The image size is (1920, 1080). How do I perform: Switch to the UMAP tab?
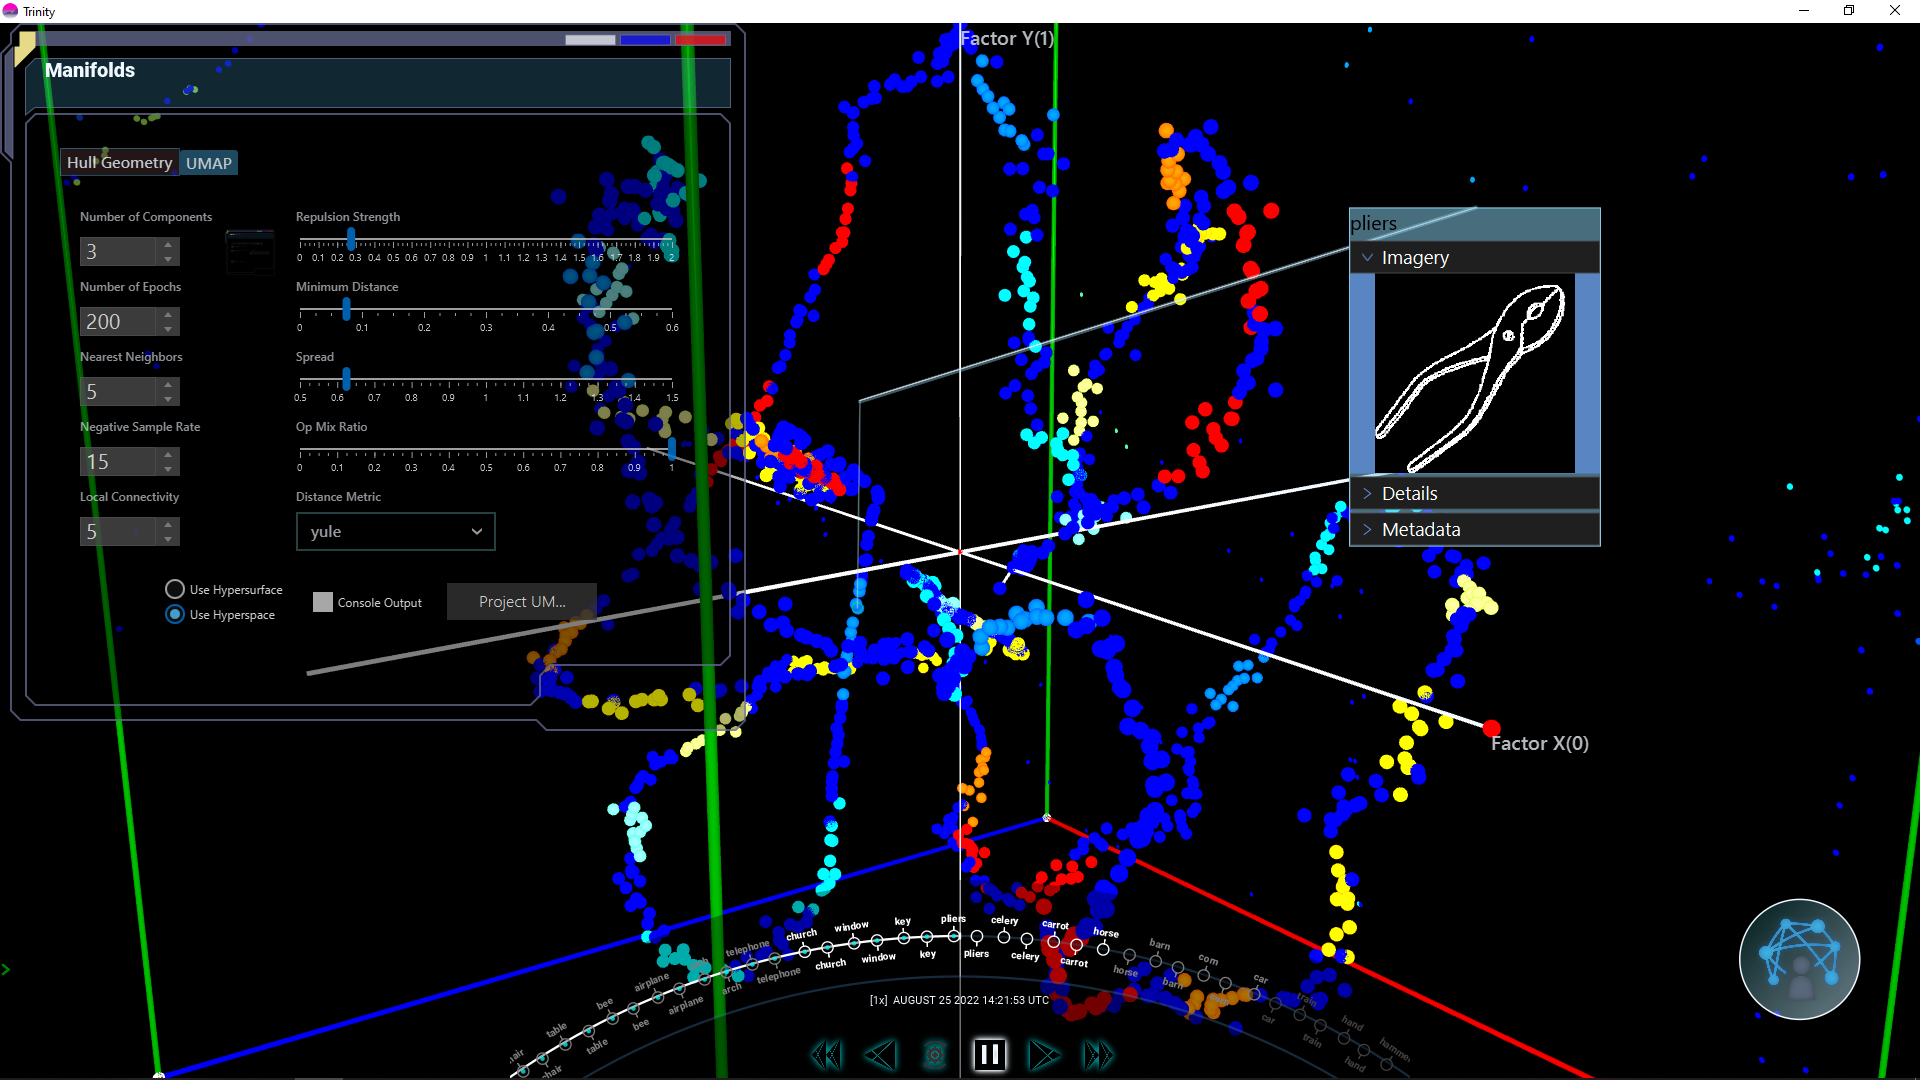click(x=209, y=163)
